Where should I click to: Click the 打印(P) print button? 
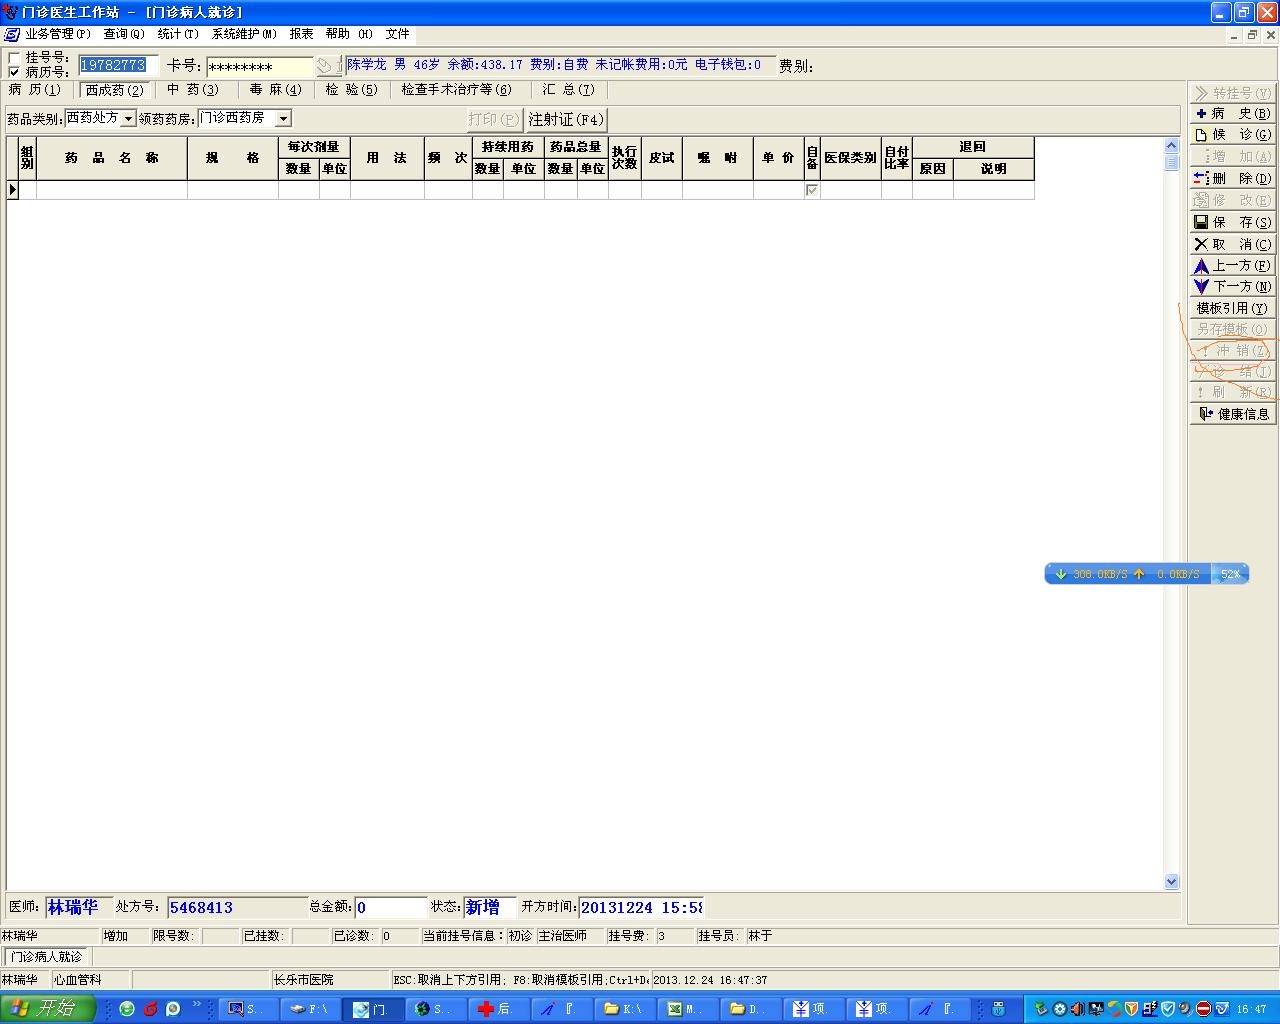click(494, 119)
